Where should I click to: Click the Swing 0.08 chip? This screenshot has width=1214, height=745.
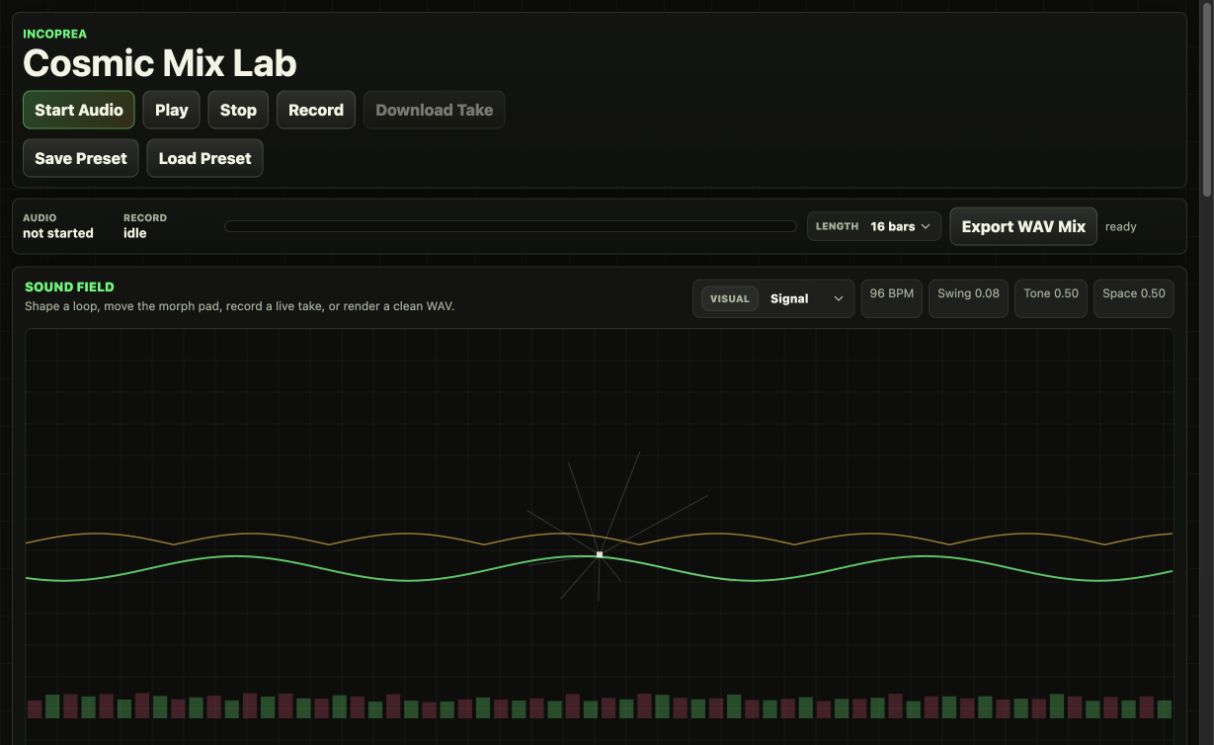point(968,298)
